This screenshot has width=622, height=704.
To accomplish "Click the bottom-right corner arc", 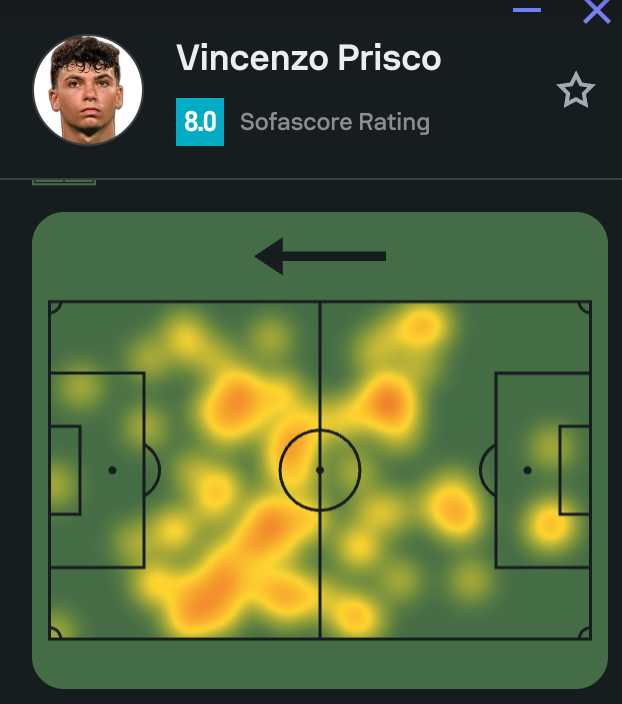I will 585,633.
